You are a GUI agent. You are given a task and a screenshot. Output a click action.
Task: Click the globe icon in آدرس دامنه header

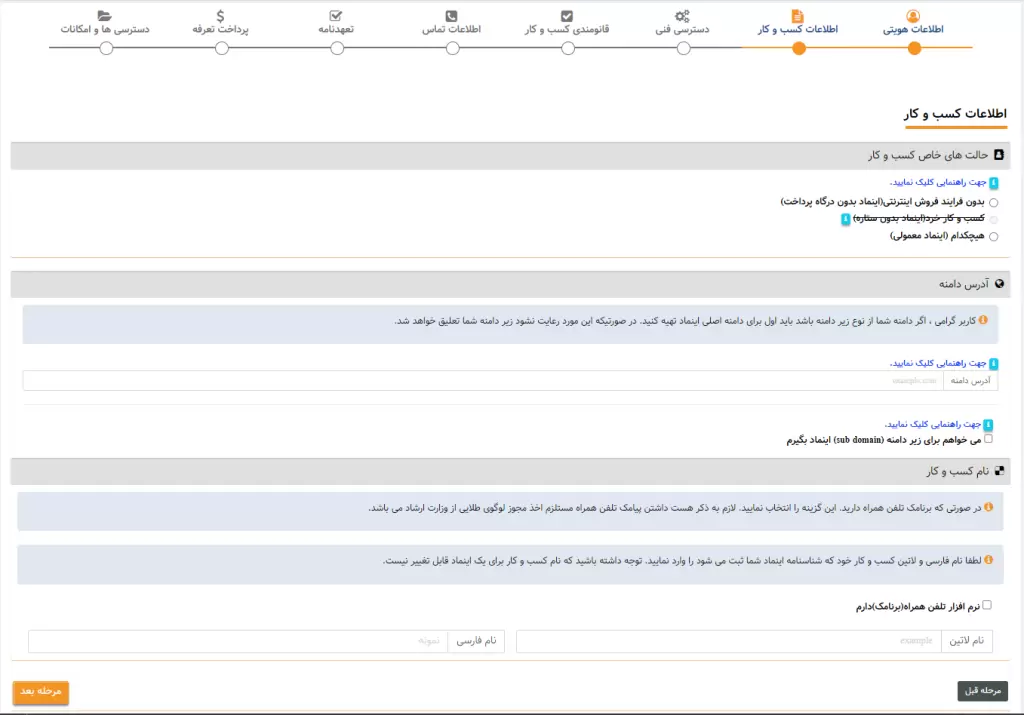pos(1000,283)
